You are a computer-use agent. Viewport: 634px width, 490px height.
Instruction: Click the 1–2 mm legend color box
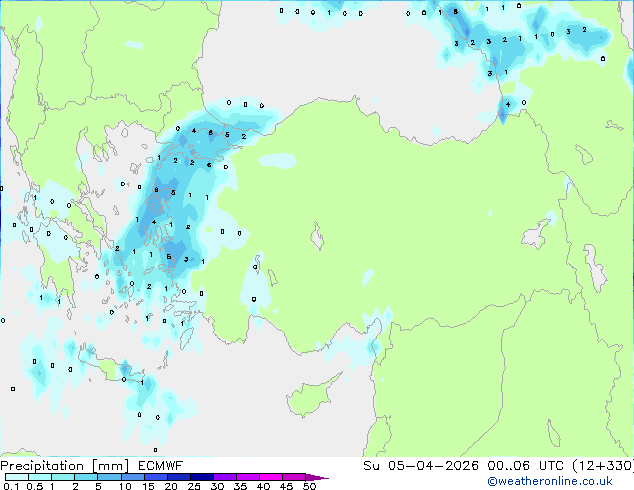click(63, 477)
